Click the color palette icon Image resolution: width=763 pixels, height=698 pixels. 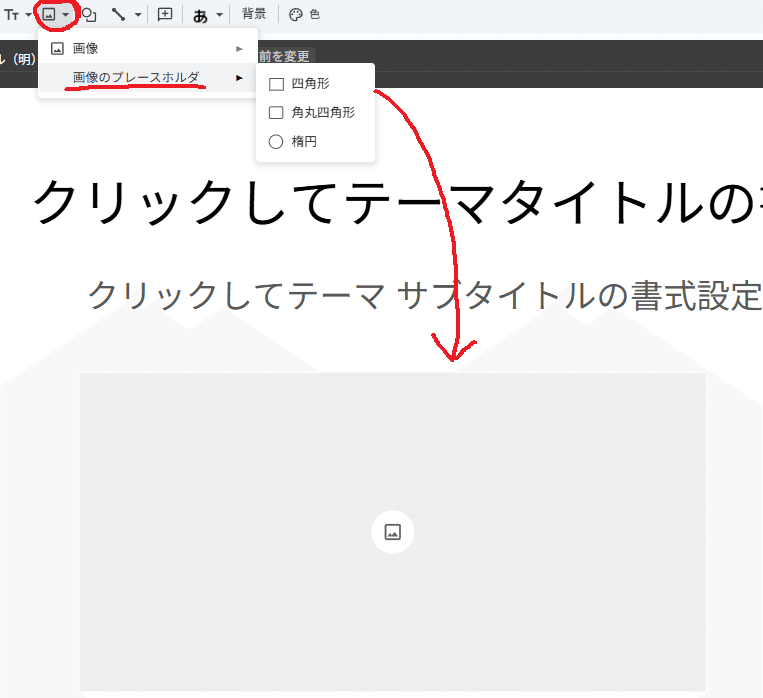tap(296, 15)
